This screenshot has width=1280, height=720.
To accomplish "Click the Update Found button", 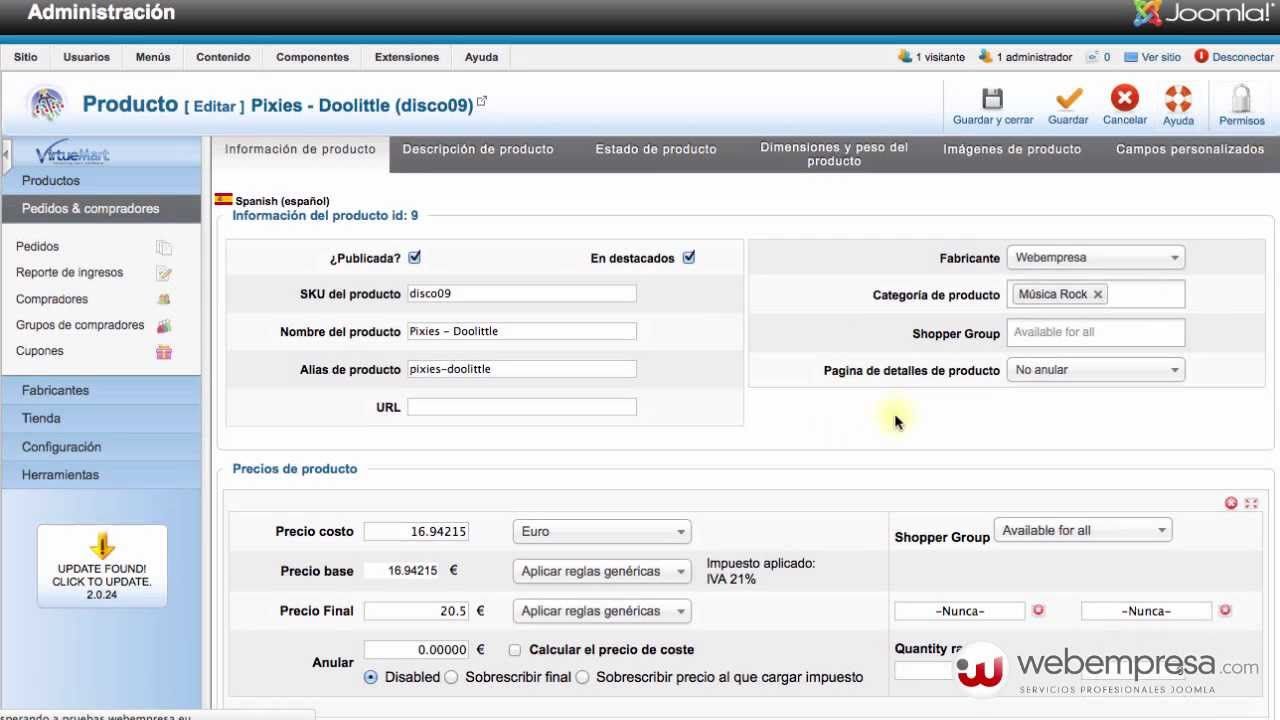I will point(102,566).
